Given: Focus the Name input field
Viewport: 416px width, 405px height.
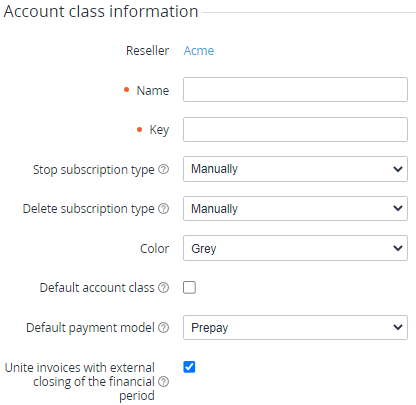Looking at the screenshot, I should click(295, 90).
